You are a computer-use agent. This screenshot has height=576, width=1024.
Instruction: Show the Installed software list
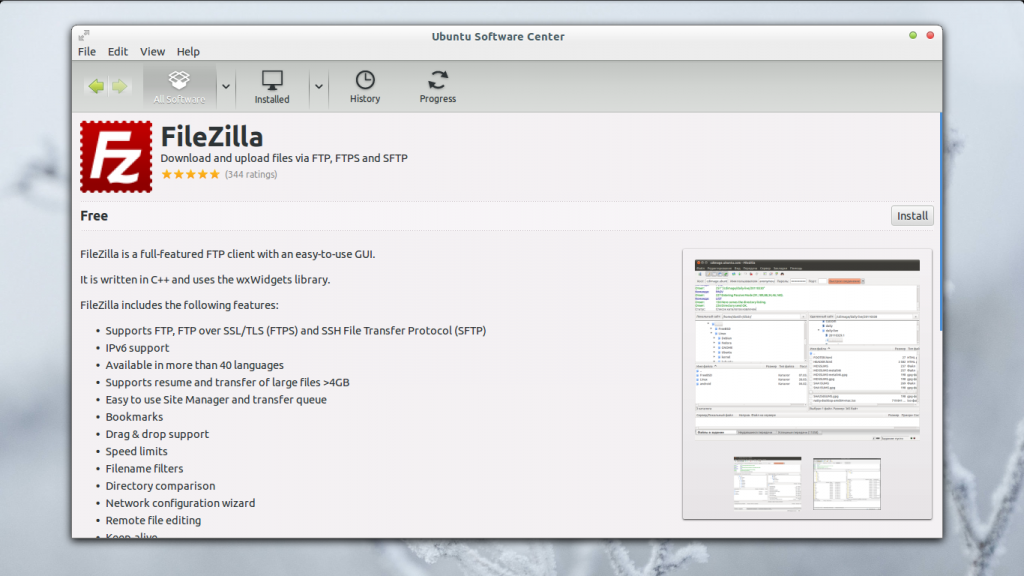pos(271,87)
